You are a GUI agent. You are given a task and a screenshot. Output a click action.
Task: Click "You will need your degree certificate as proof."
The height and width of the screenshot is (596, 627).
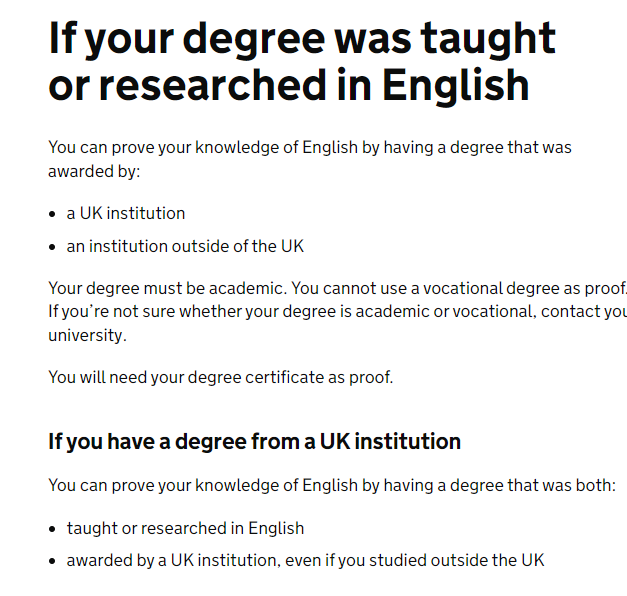(x=221, y=377)
